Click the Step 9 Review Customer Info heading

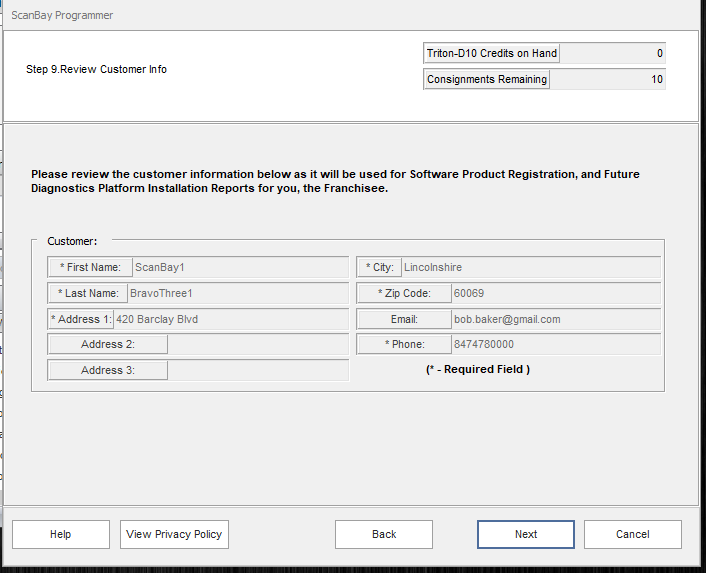(x=96, y=70)
